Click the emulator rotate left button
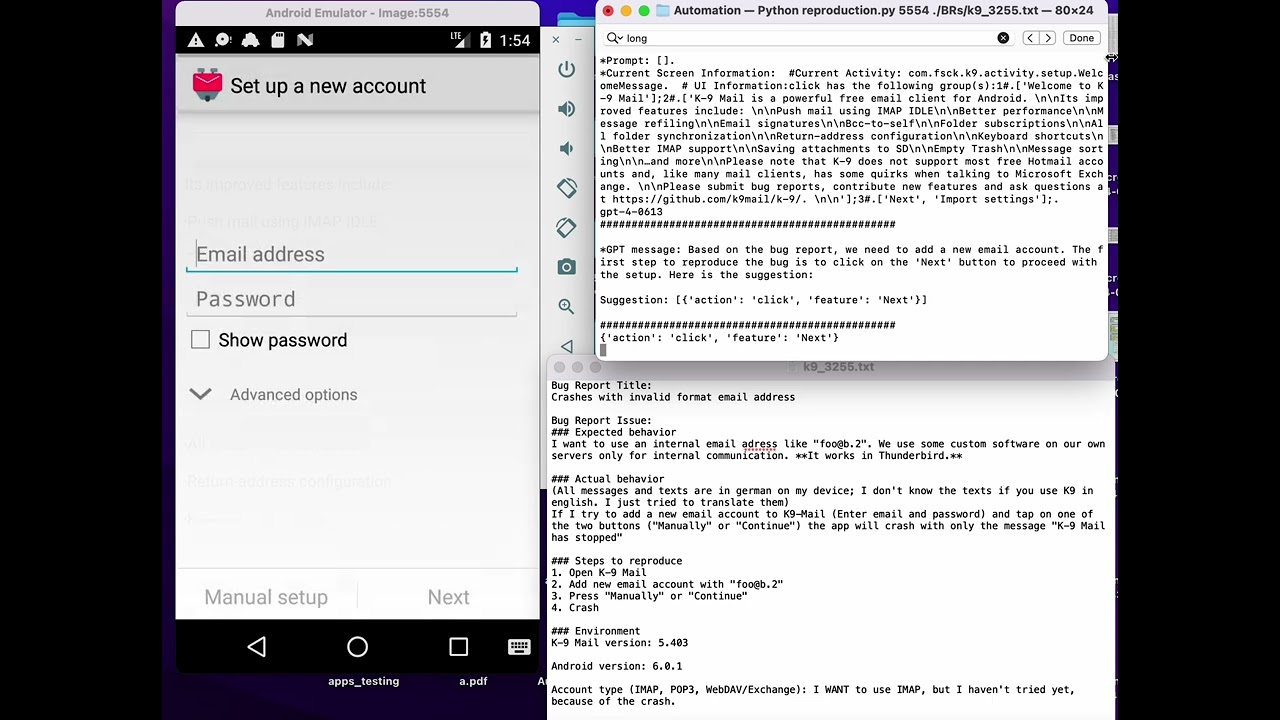 567,188
